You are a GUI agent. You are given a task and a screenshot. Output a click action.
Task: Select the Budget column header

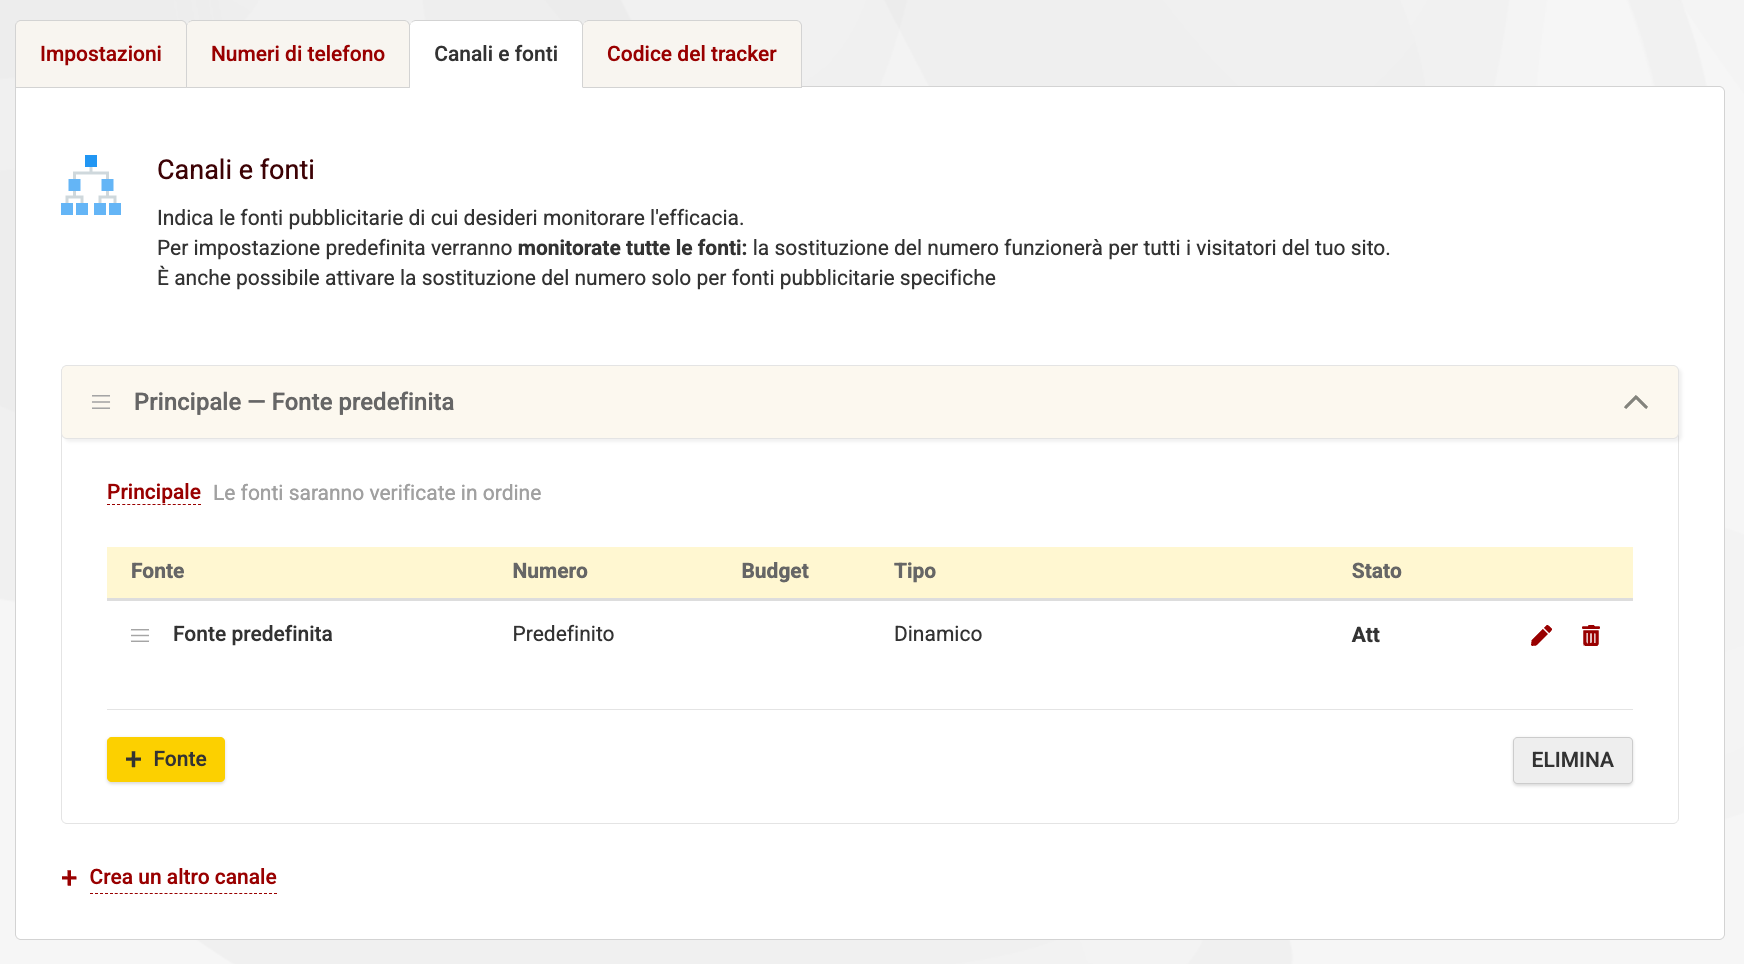click(775, 571)
